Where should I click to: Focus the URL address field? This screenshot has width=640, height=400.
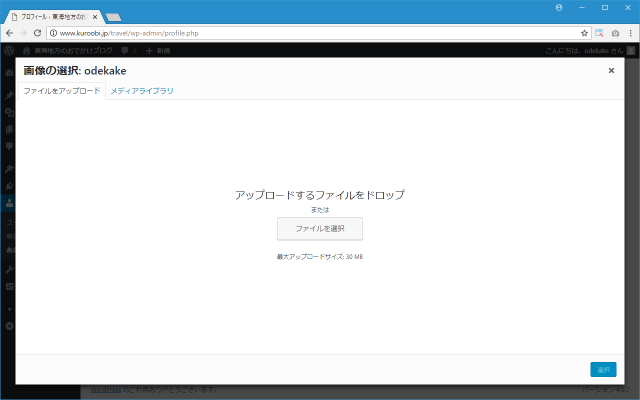point(300,33)
